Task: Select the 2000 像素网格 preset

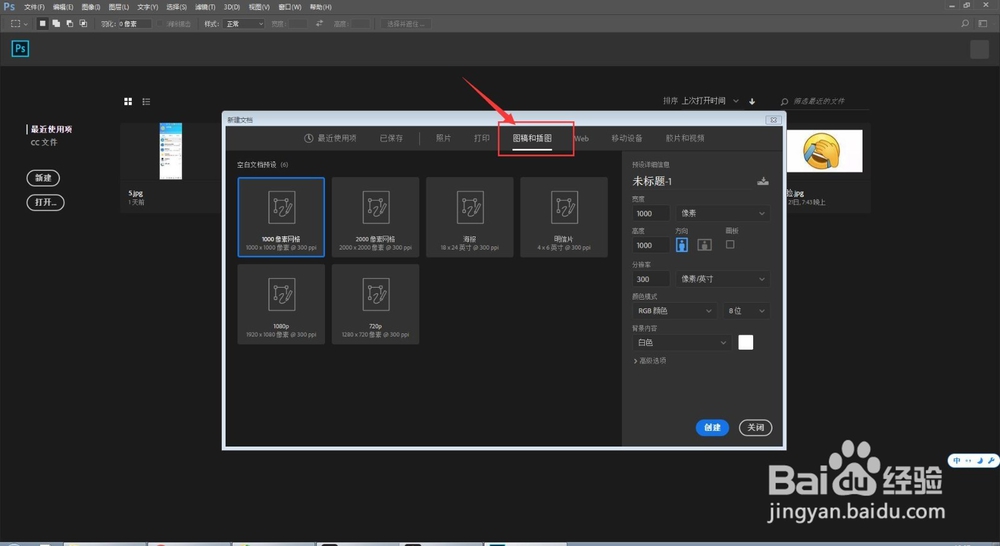Action: 376,218
